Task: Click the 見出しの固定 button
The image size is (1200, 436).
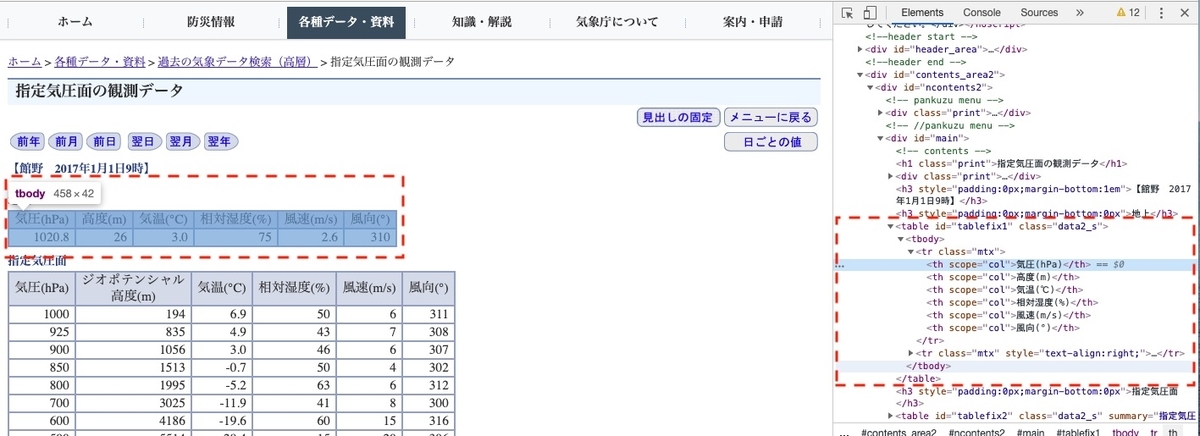Action: (678, 117)
